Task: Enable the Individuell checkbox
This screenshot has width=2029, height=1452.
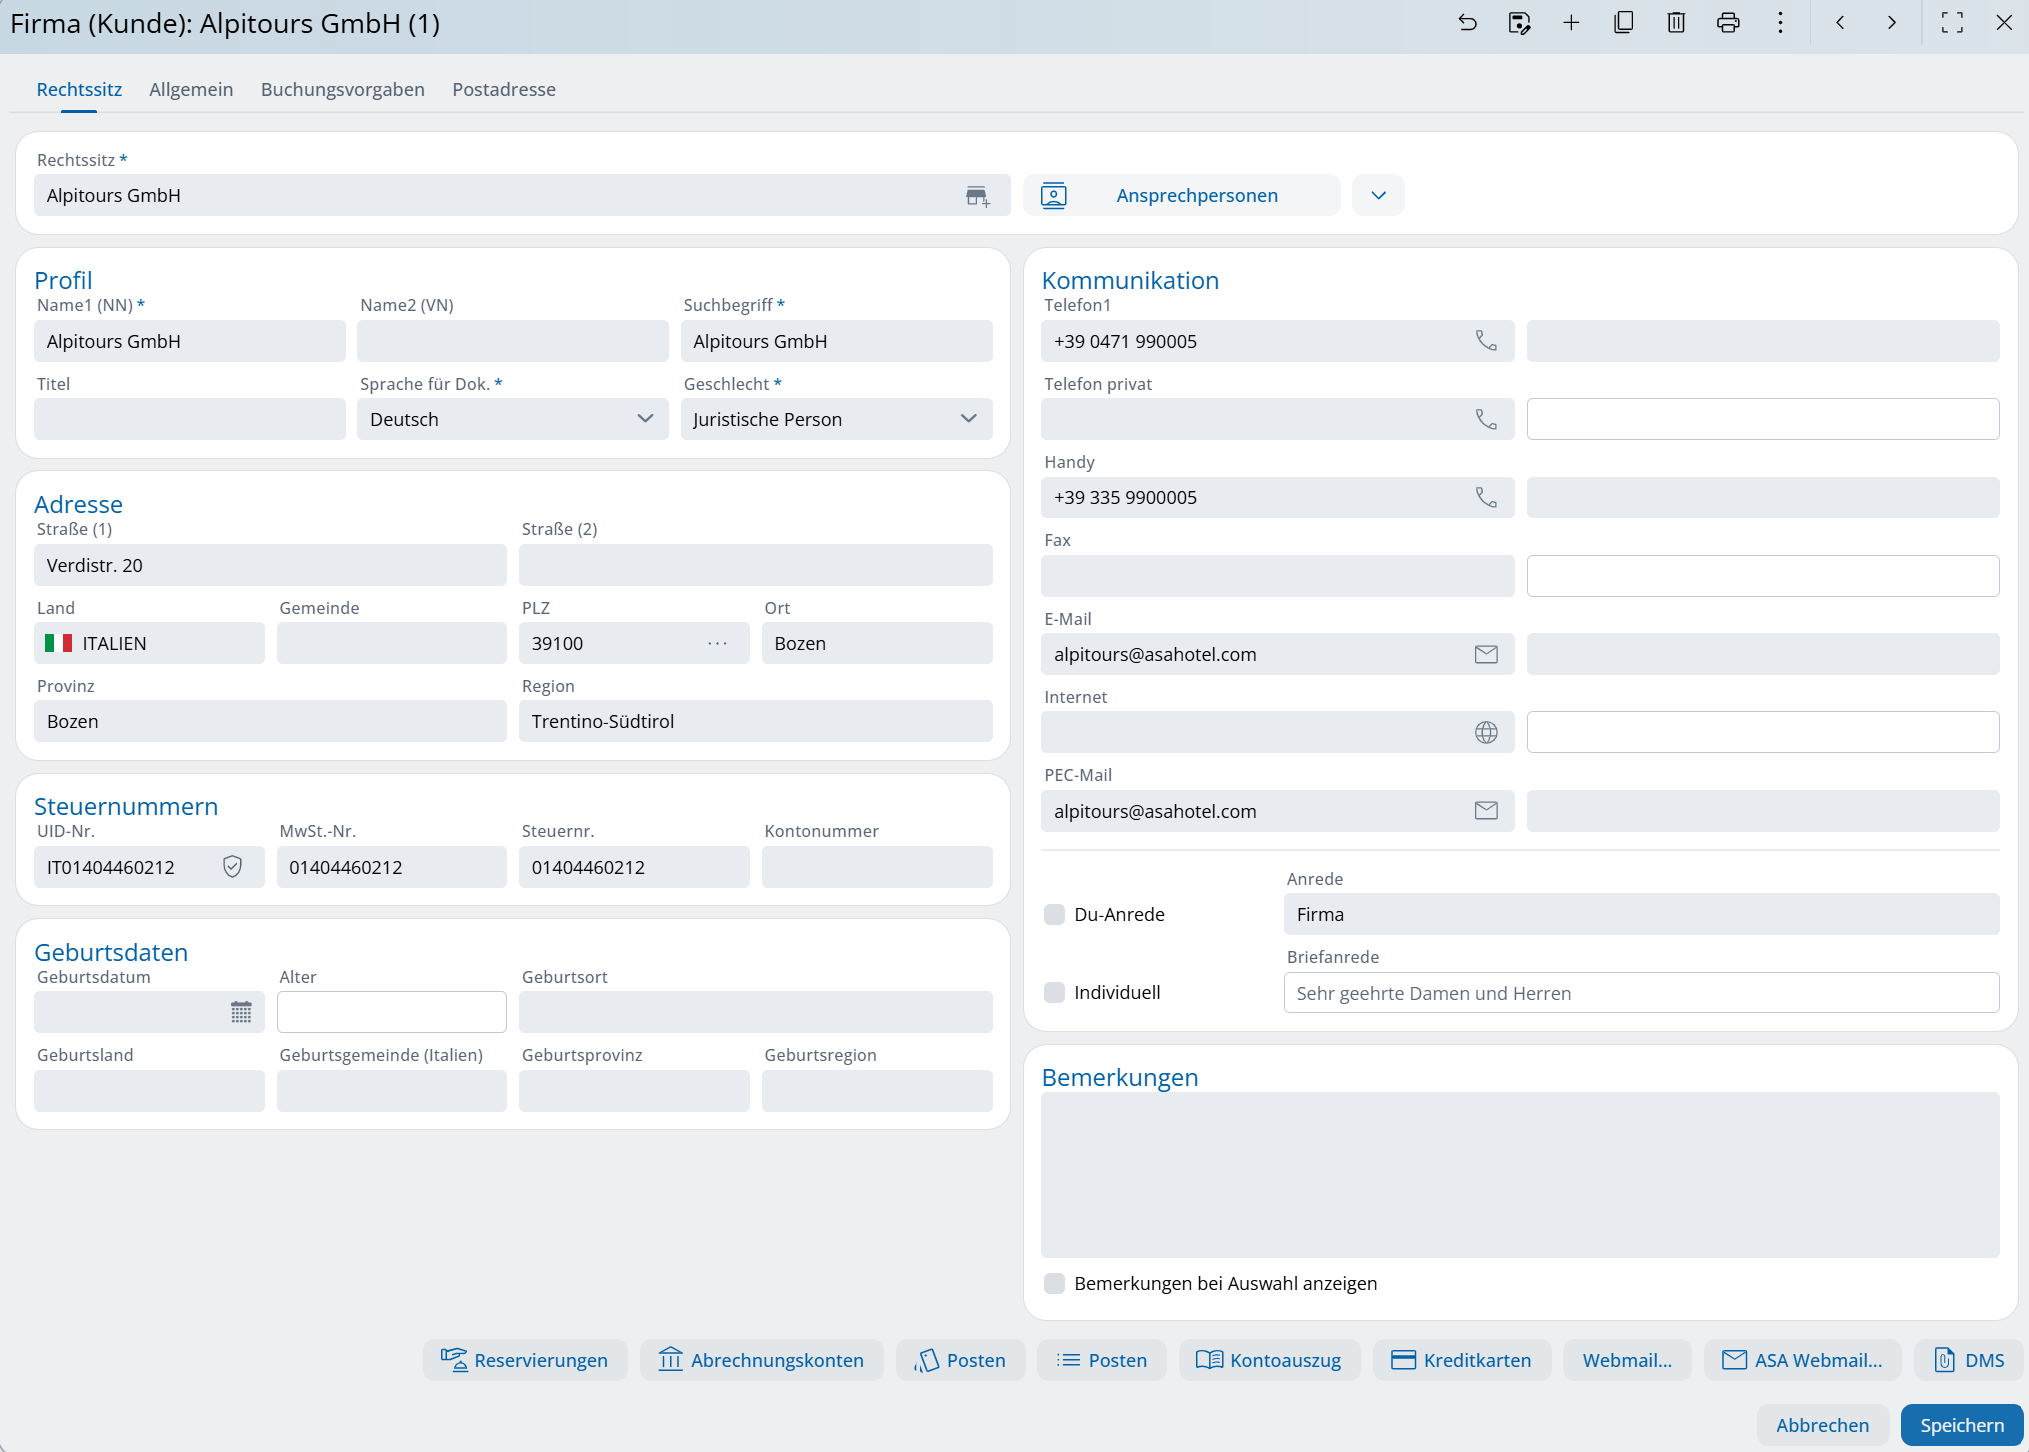Action: pos(1054,992)
